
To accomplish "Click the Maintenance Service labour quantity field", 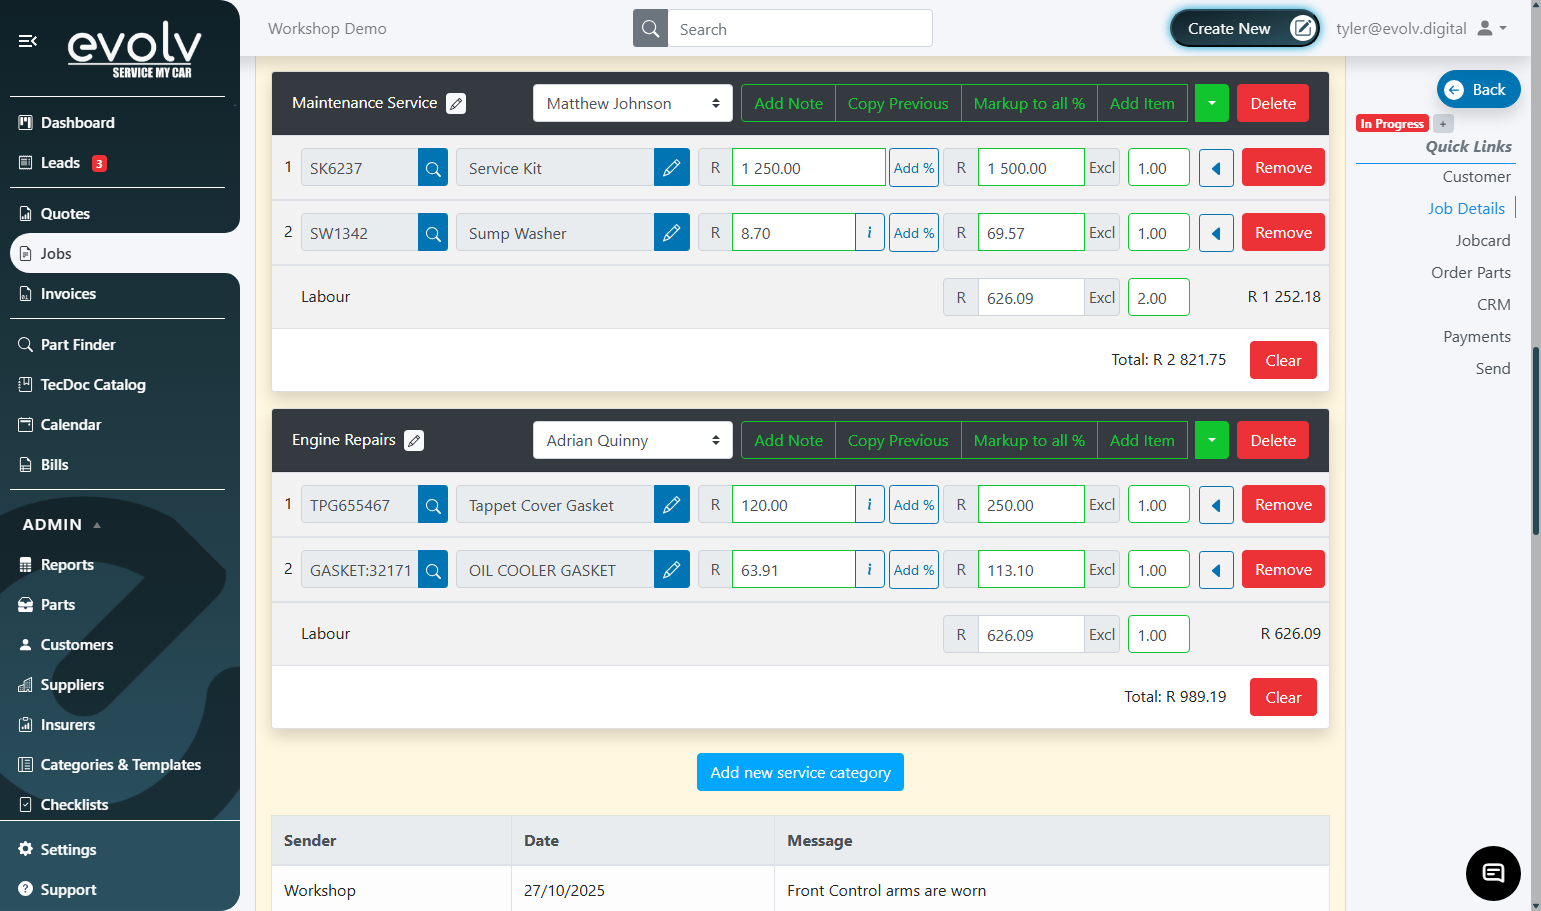I will click(1158, 297).
